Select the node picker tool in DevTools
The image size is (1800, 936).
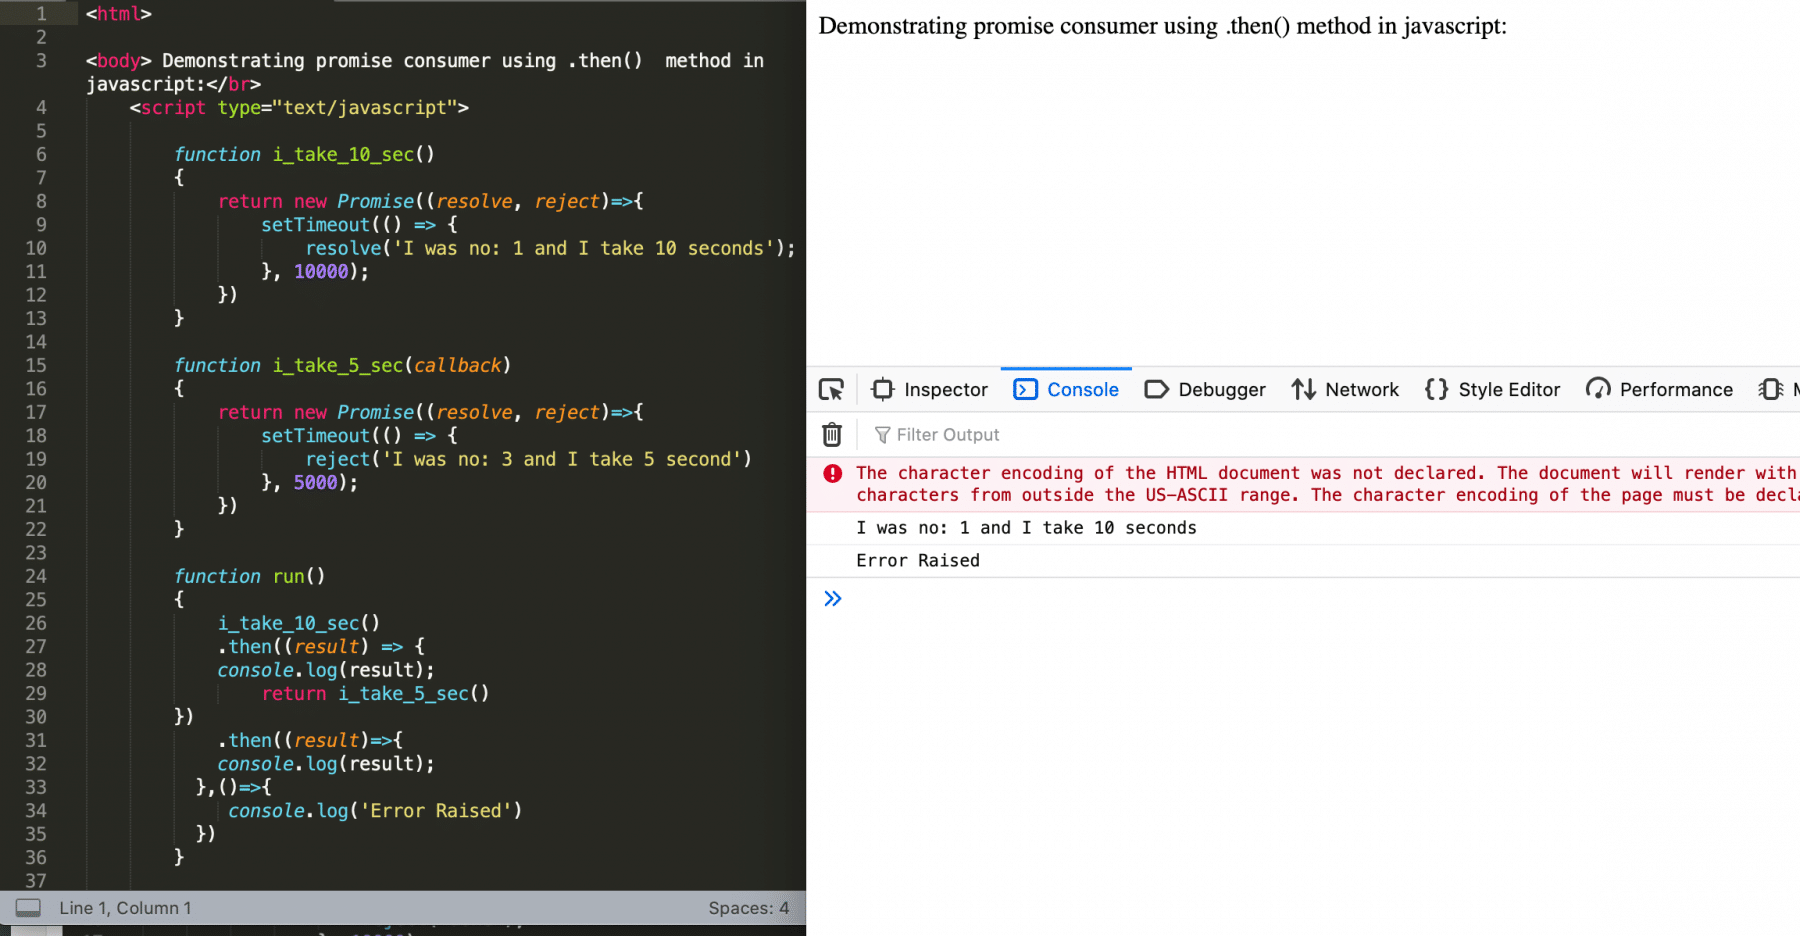click(x=831, y=389)
